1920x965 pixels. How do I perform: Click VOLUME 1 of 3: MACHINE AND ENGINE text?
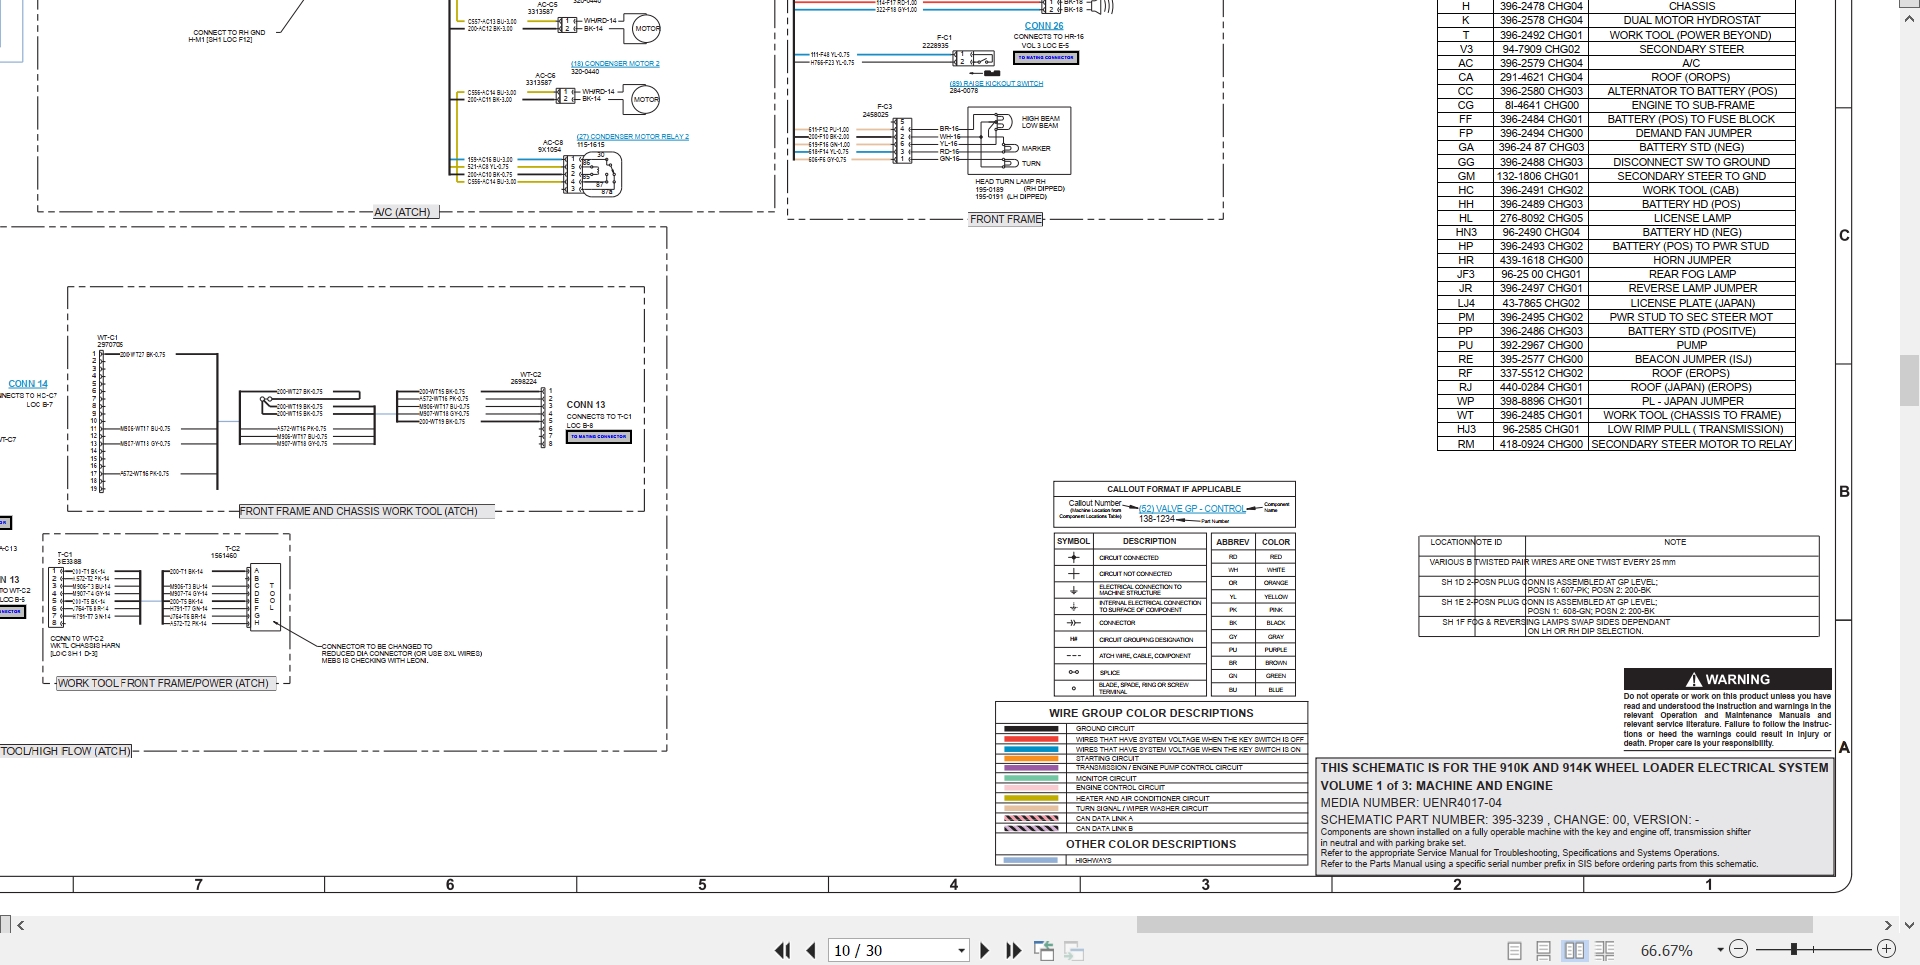tap(1436, 786)
